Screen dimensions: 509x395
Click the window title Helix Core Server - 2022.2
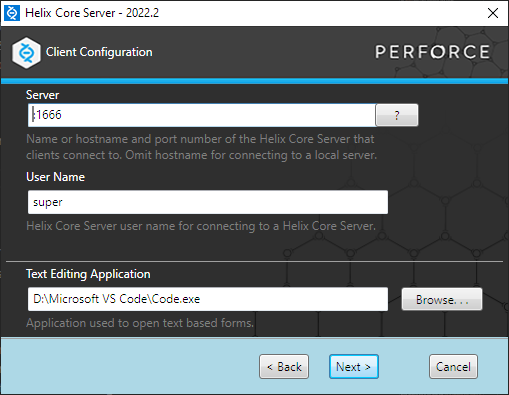tap(92, 13)
